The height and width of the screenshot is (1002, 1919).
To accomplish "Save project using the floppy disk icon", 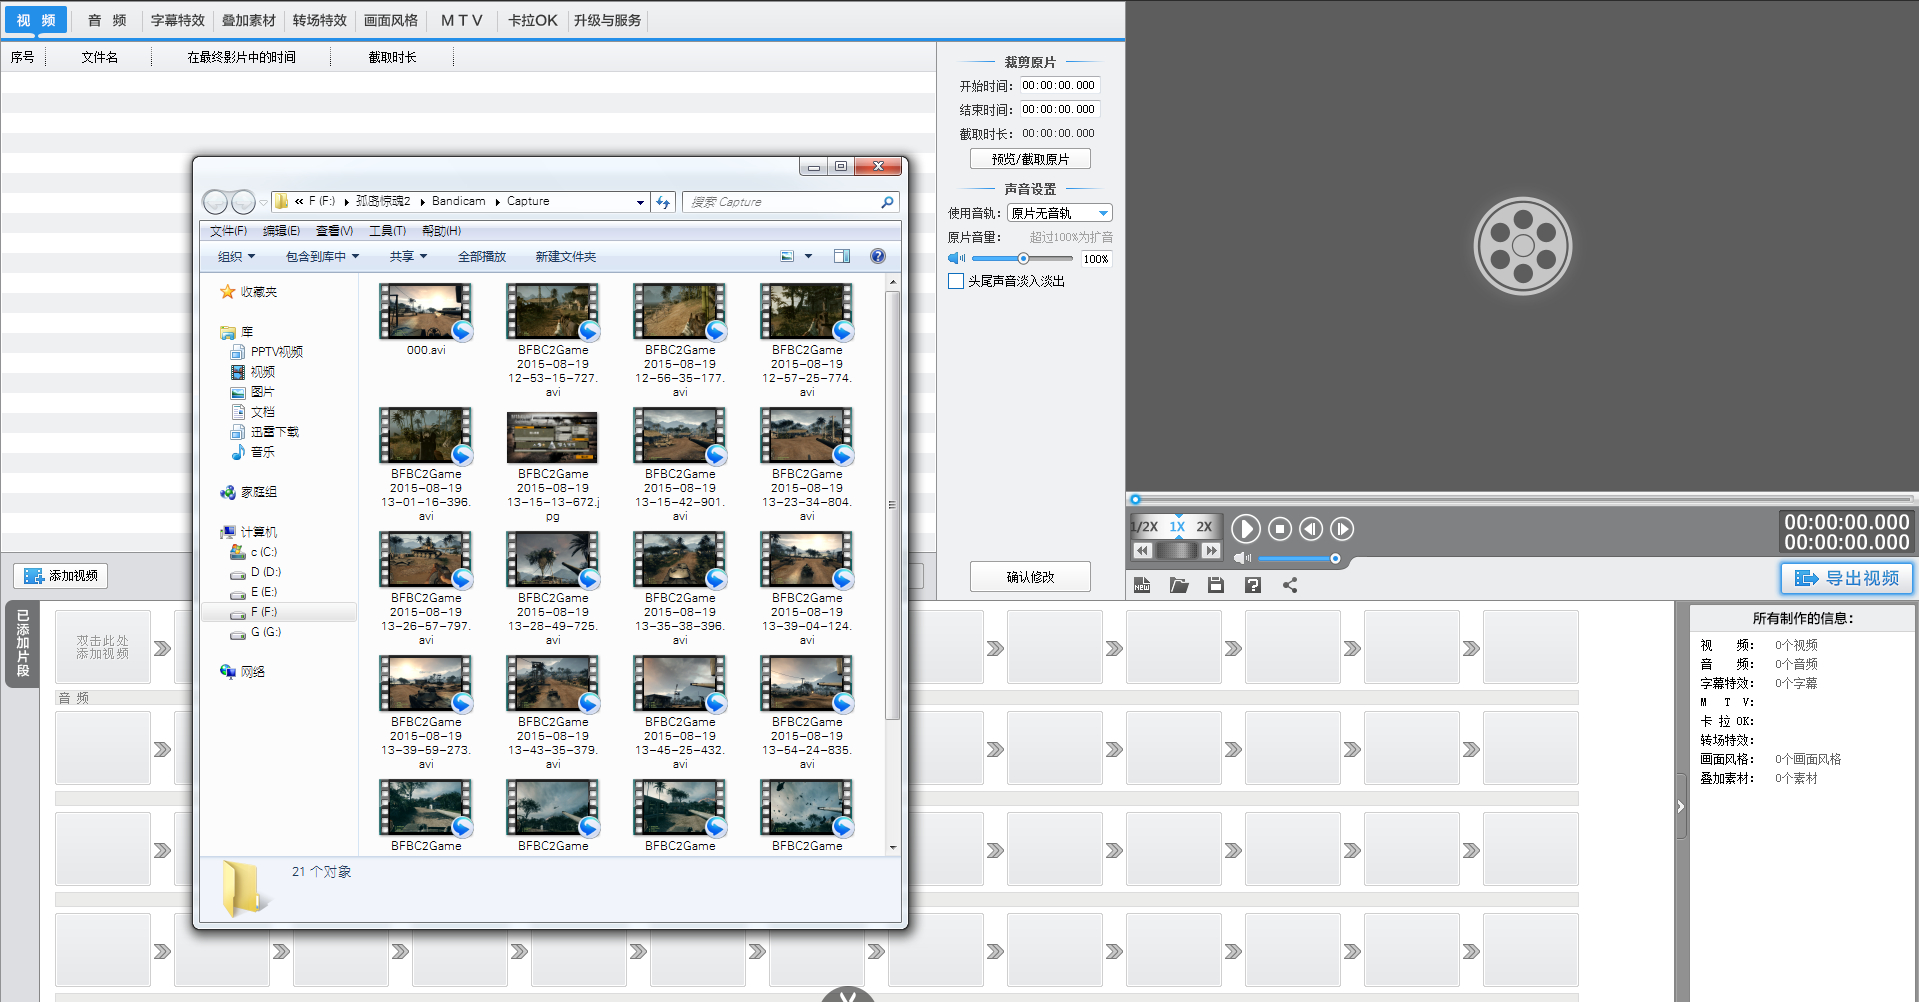I will coord(1216,585).
